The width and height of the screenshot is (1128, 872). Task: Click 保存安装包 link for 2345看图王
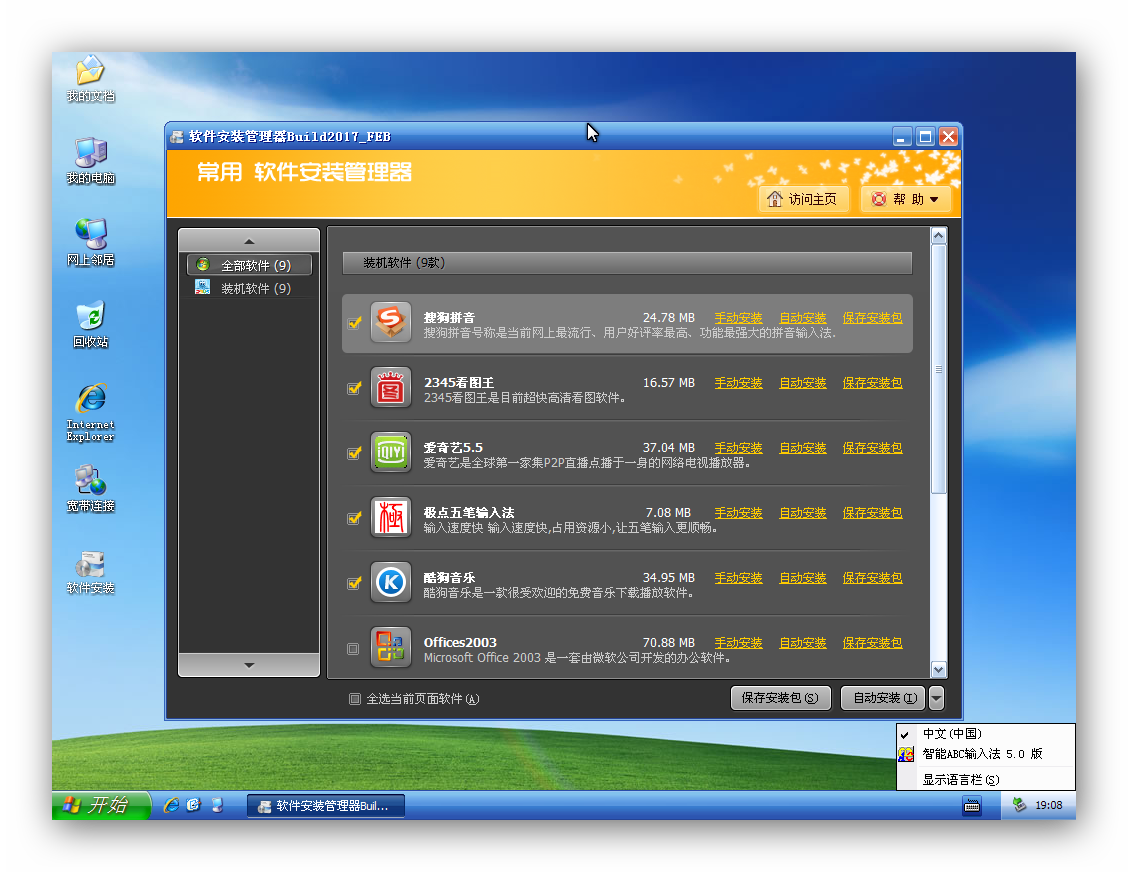872,383
